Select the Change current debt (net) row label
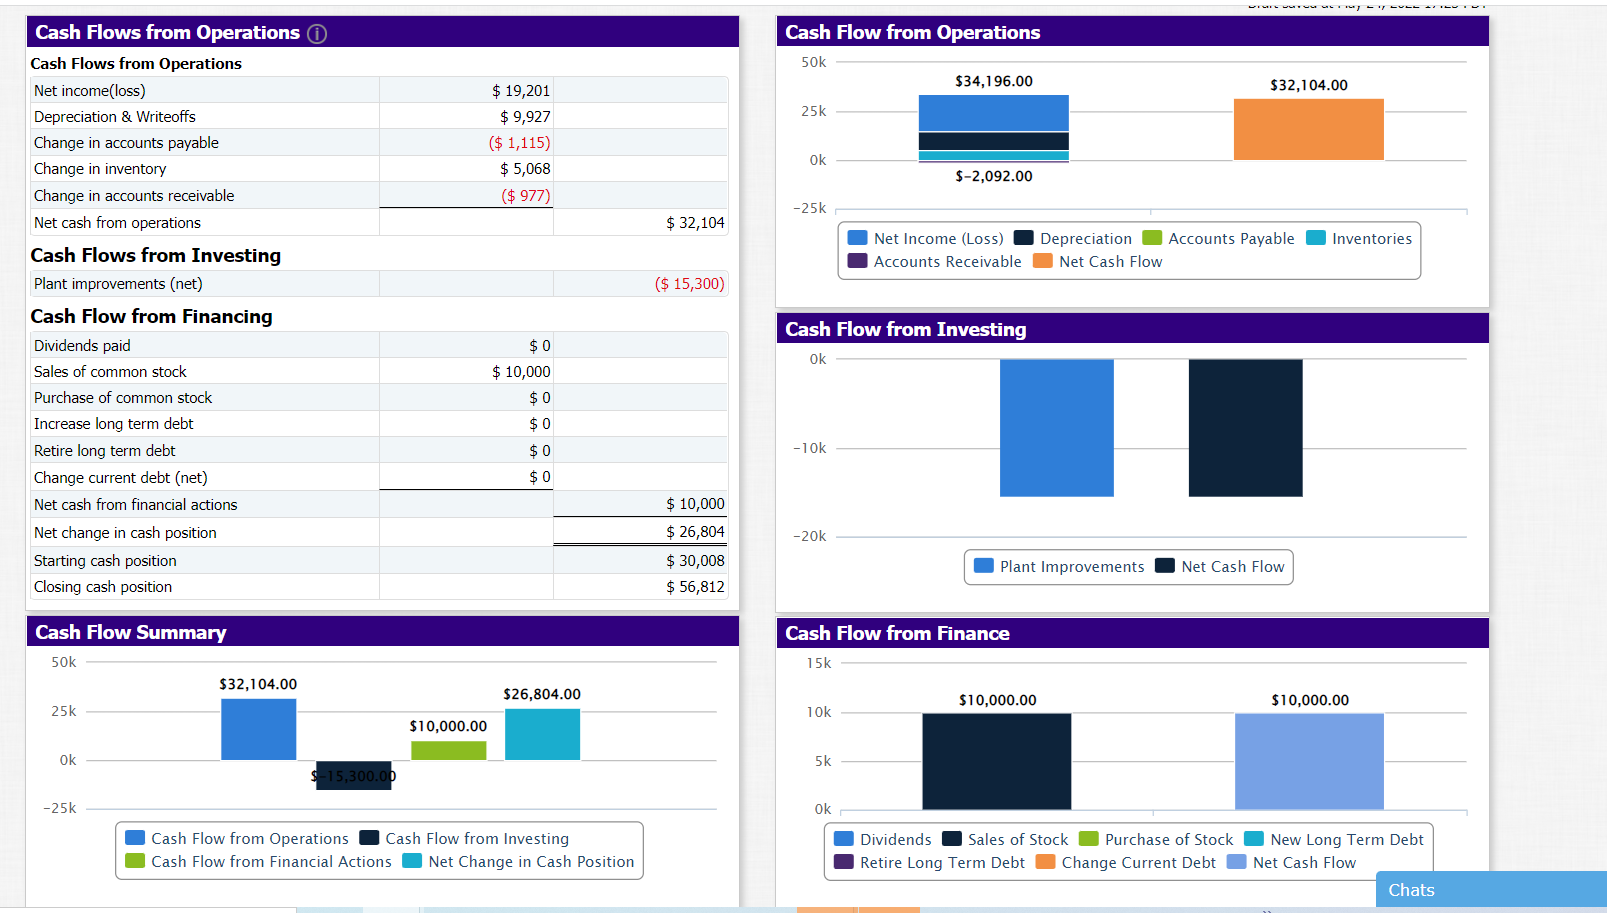1607x913 pixels. [x=120, y=477]
